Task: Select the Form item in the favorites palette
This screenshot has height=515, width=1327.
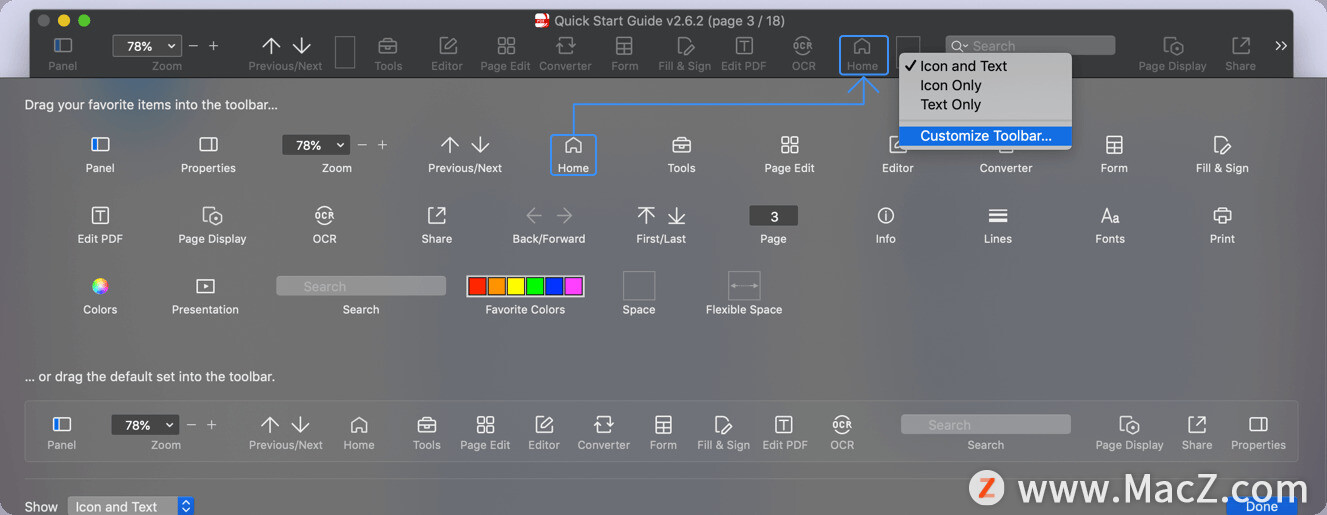Action: (x=1114, y=154)
